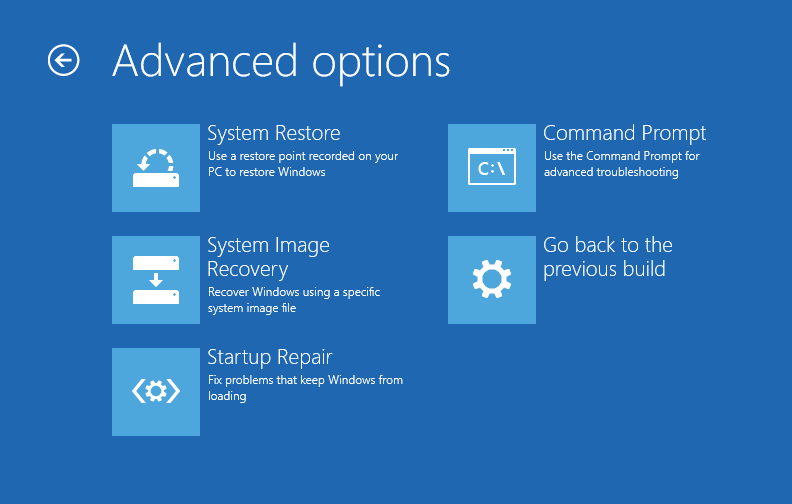Screen dimensions: 792x504
Task: Click "Fix problems that keep Windows" description
Action: point(306,388)
